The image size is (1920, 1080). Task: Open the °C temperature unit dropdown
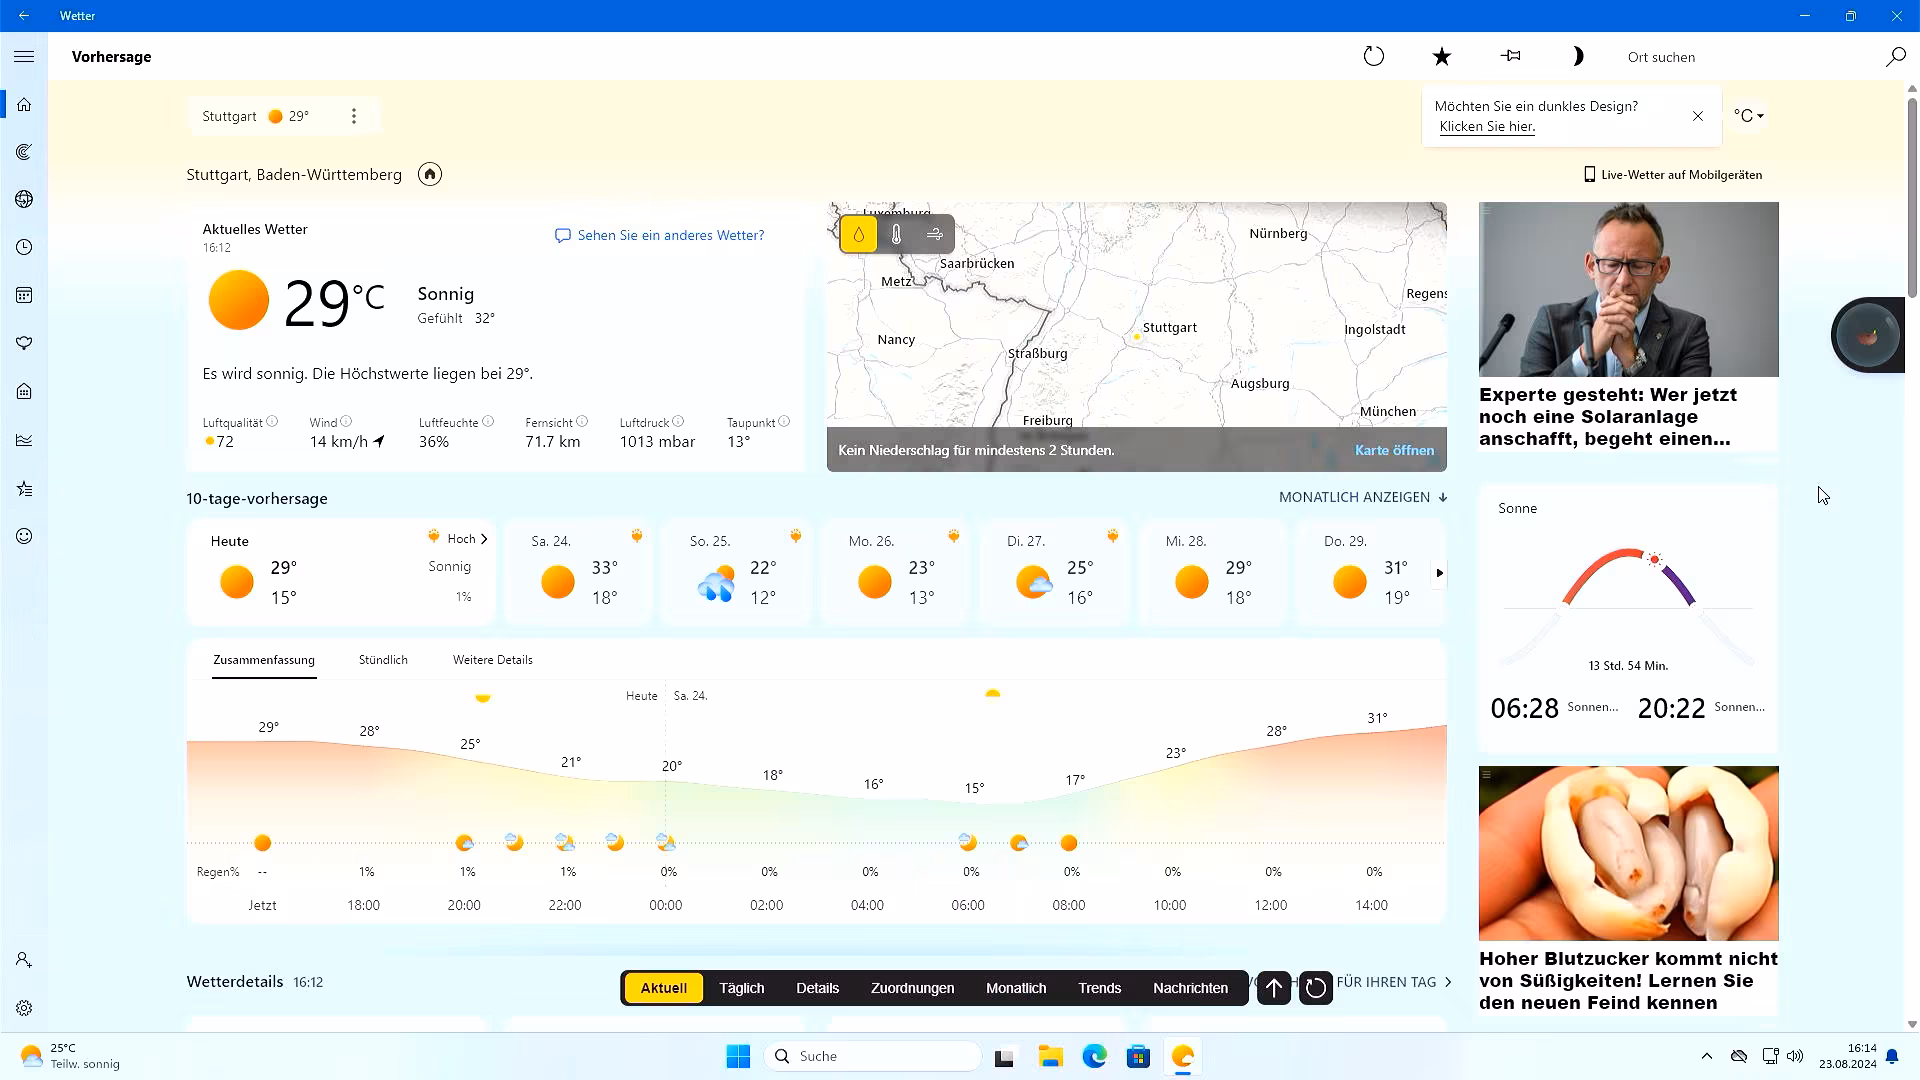(1748, 116)
